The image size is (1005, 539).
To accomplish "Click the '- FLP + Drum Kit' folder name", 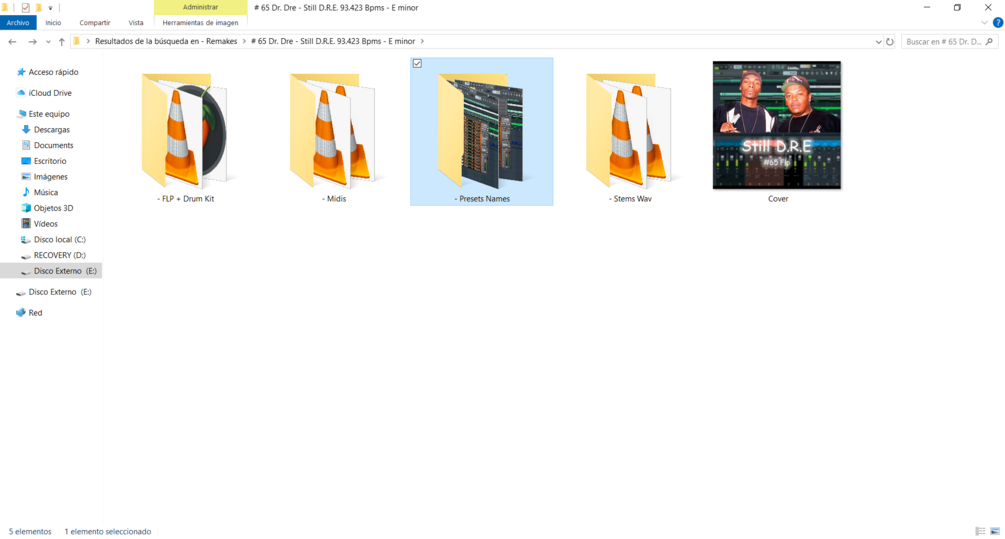I will pos(186,199).
